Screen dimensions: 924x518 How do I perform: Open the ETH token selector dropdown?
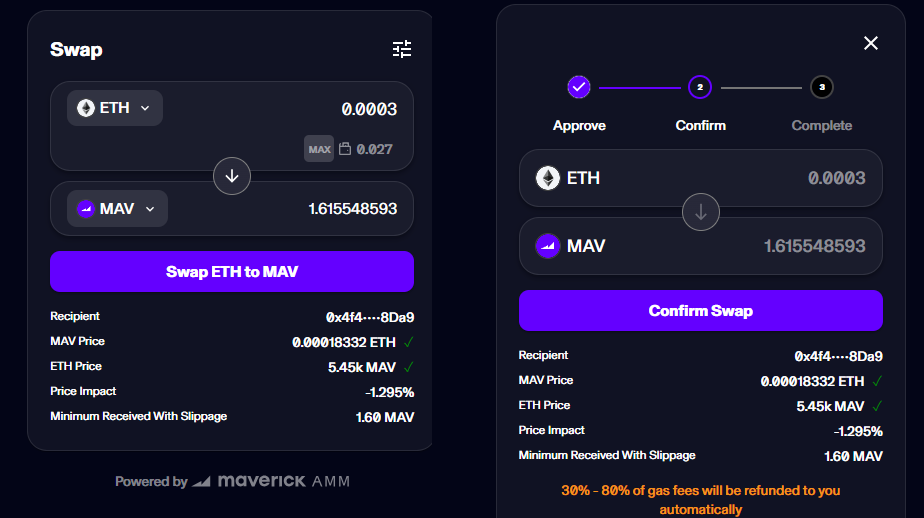[115, 108]
